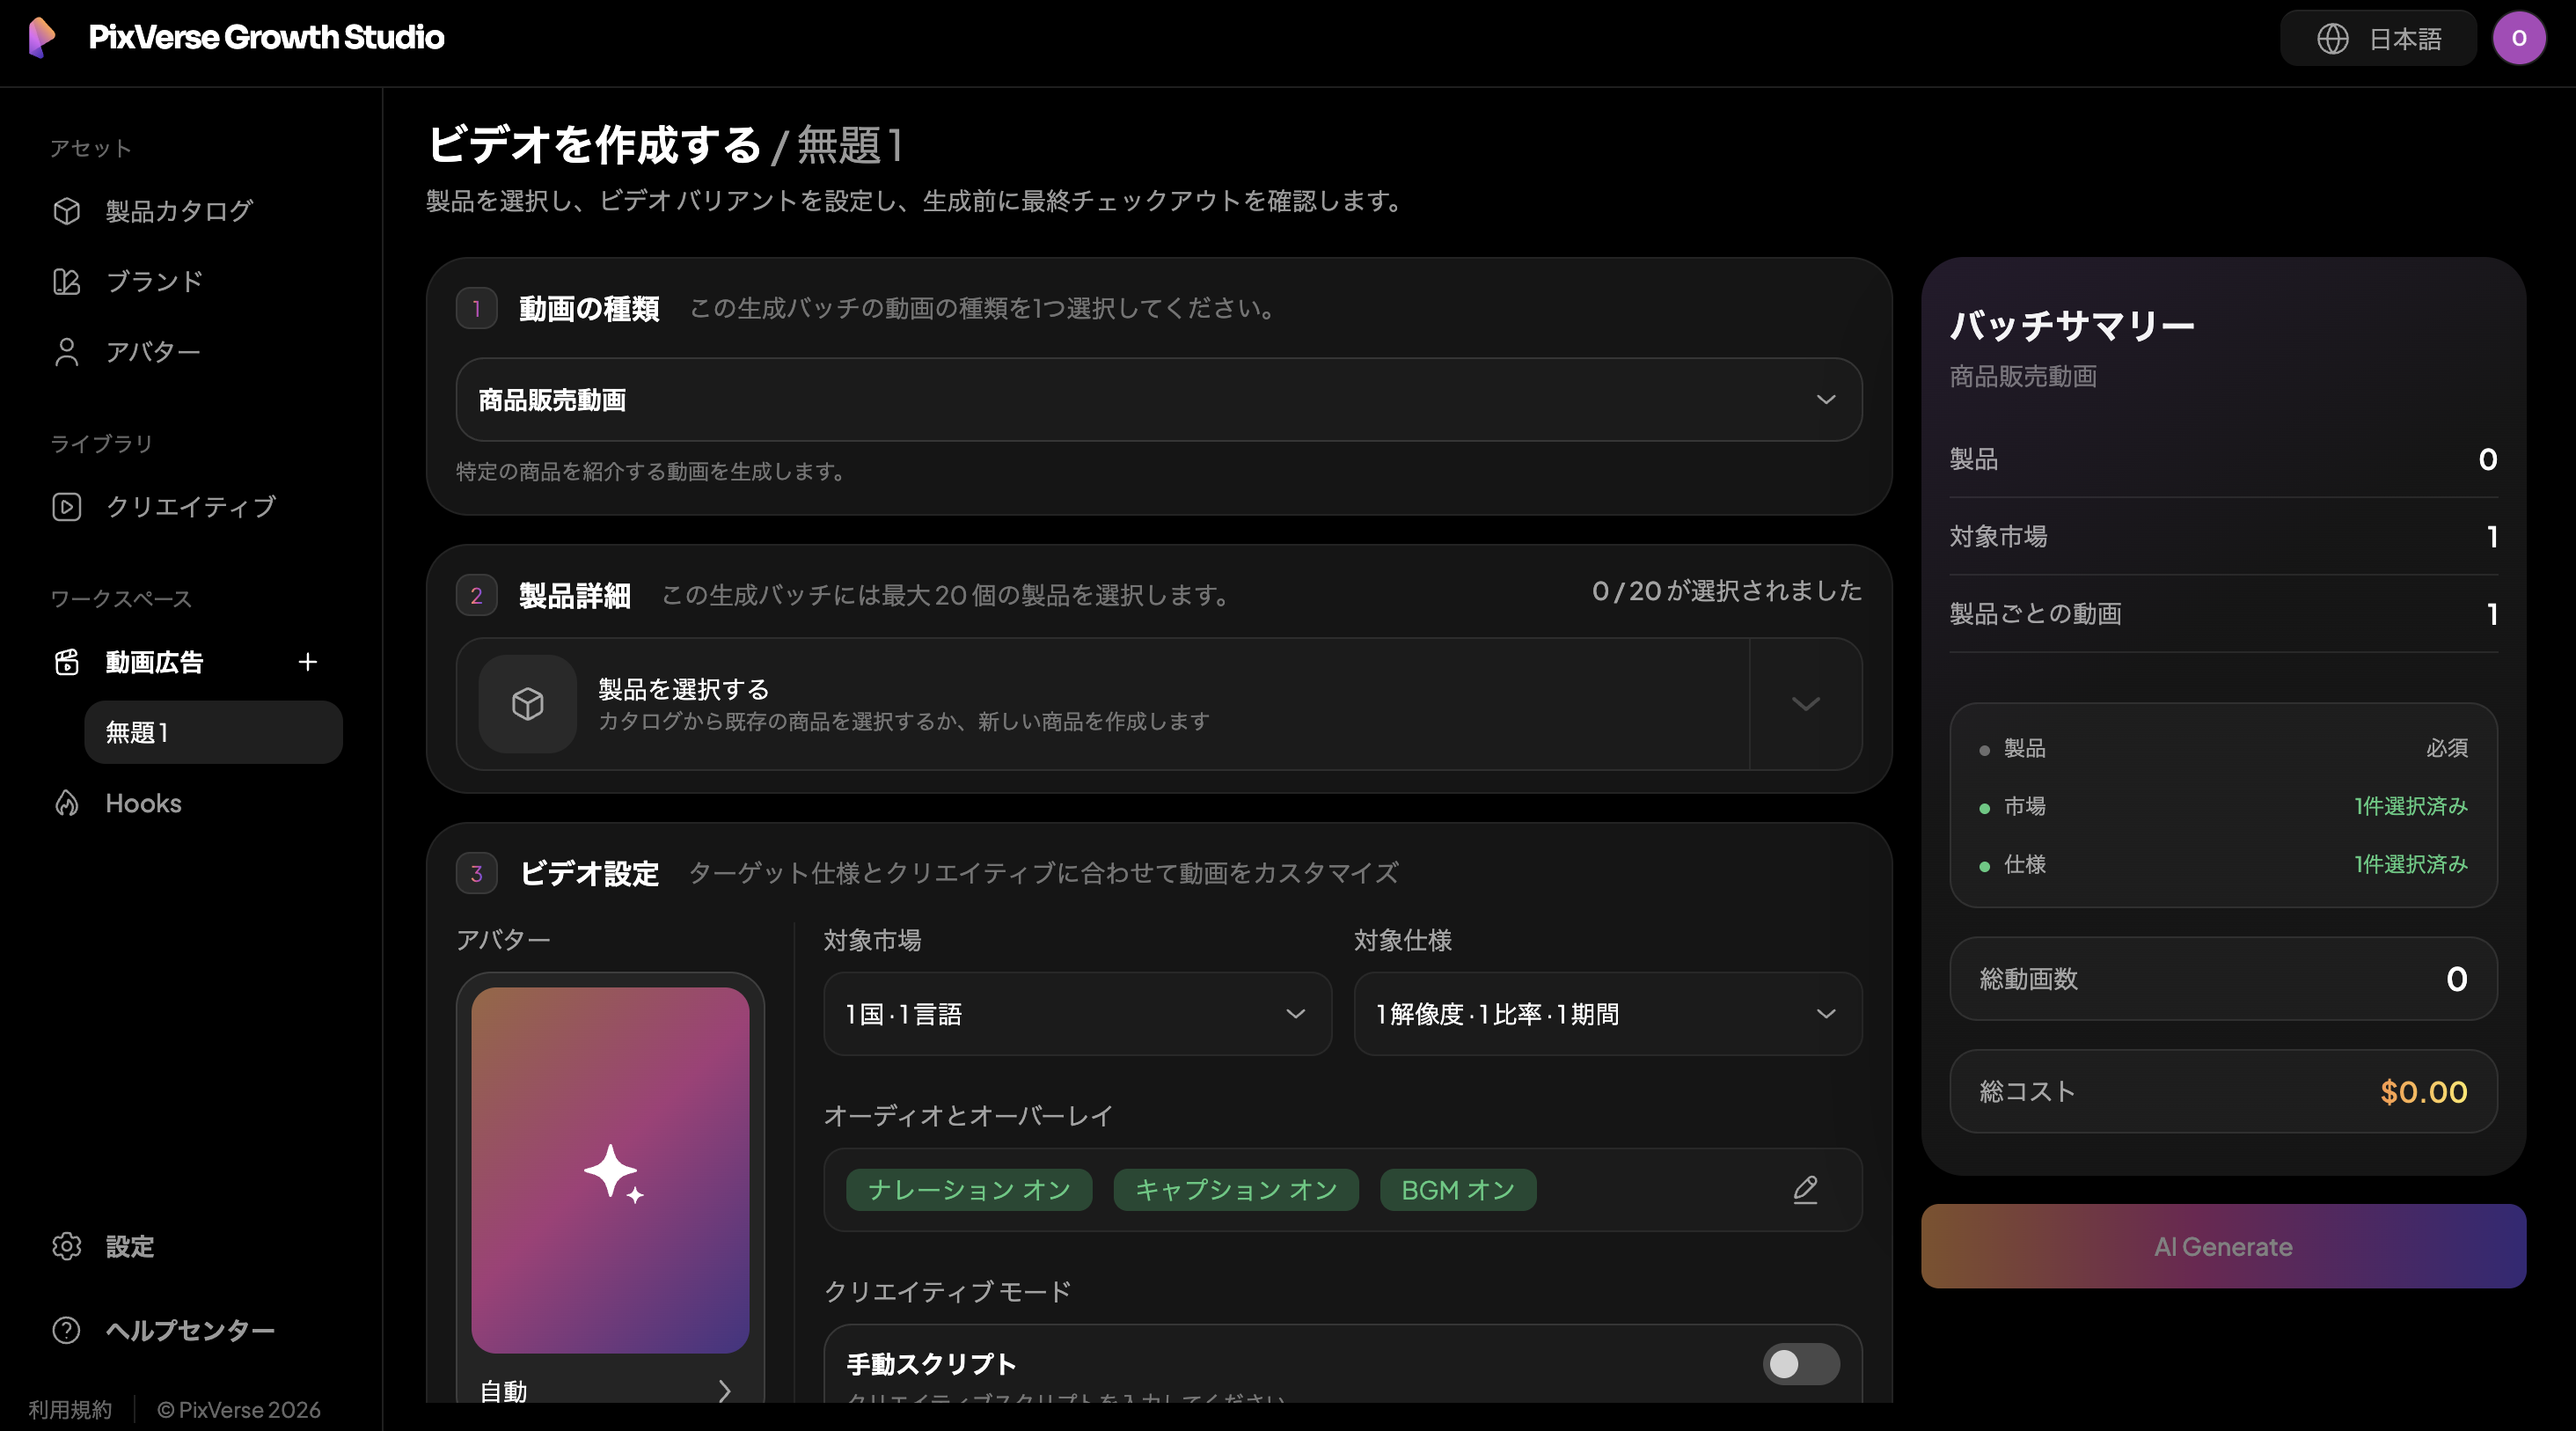
Task: Click the product box icon in 製品を選択する
Action: pyautogui.click(x=528, y=704)
